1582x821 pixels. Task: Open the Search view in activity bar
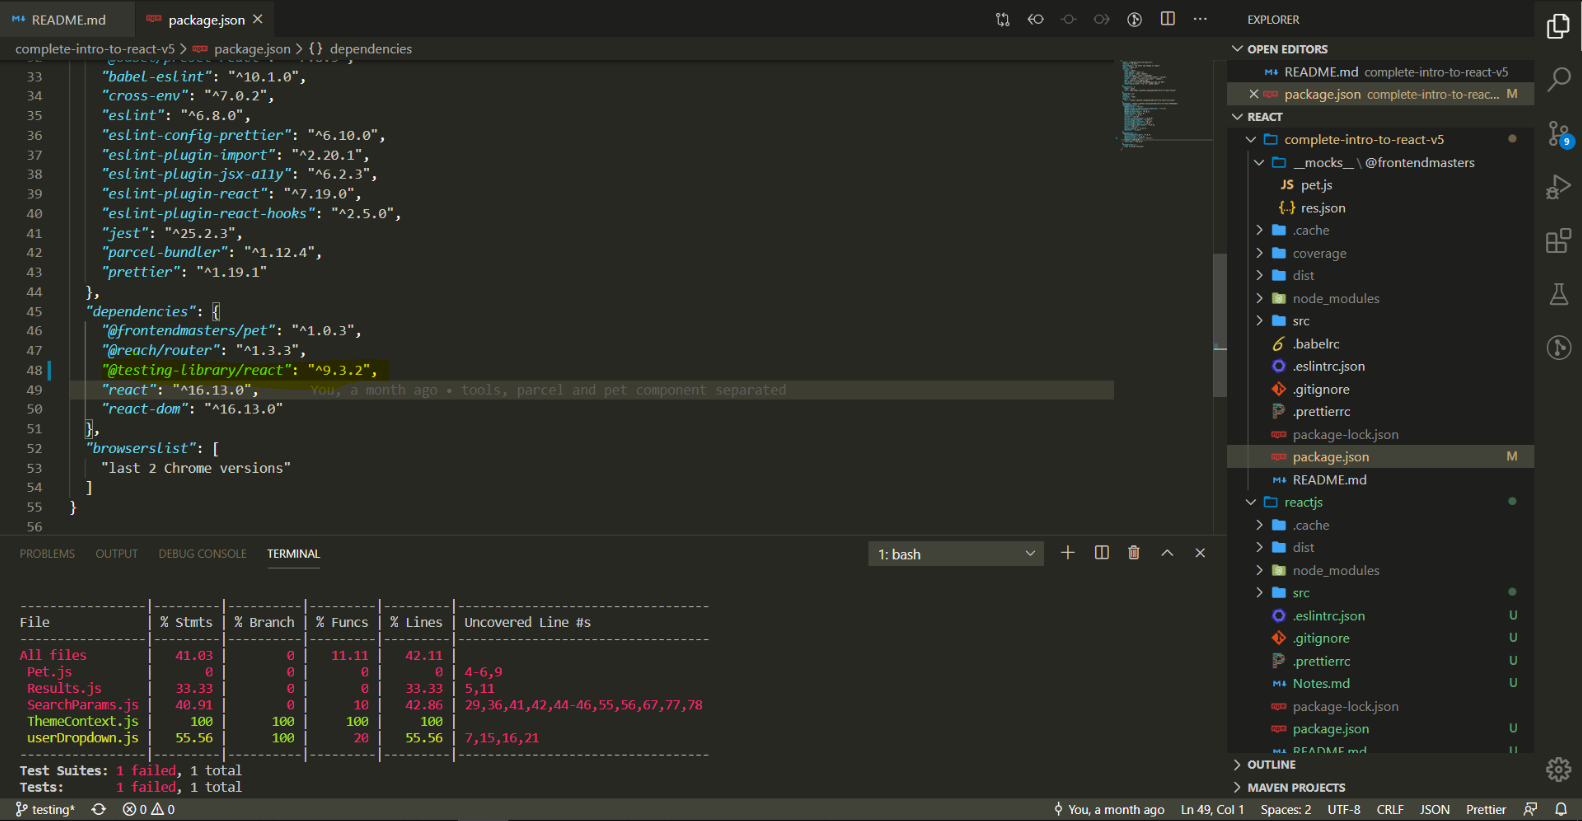(1558, 80)
